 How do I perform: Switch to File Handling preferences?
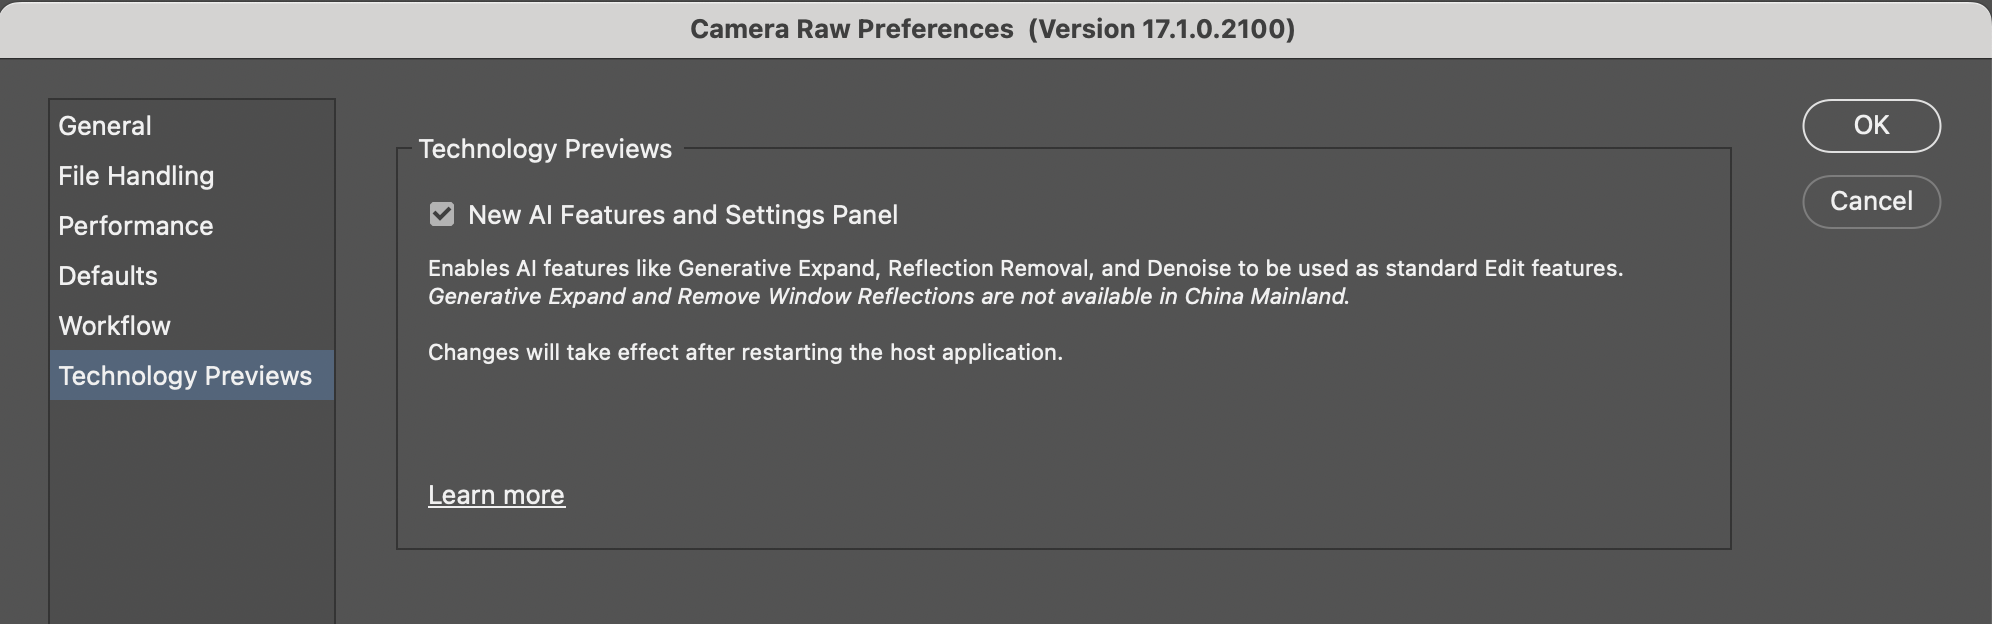(x=136, y=176)
